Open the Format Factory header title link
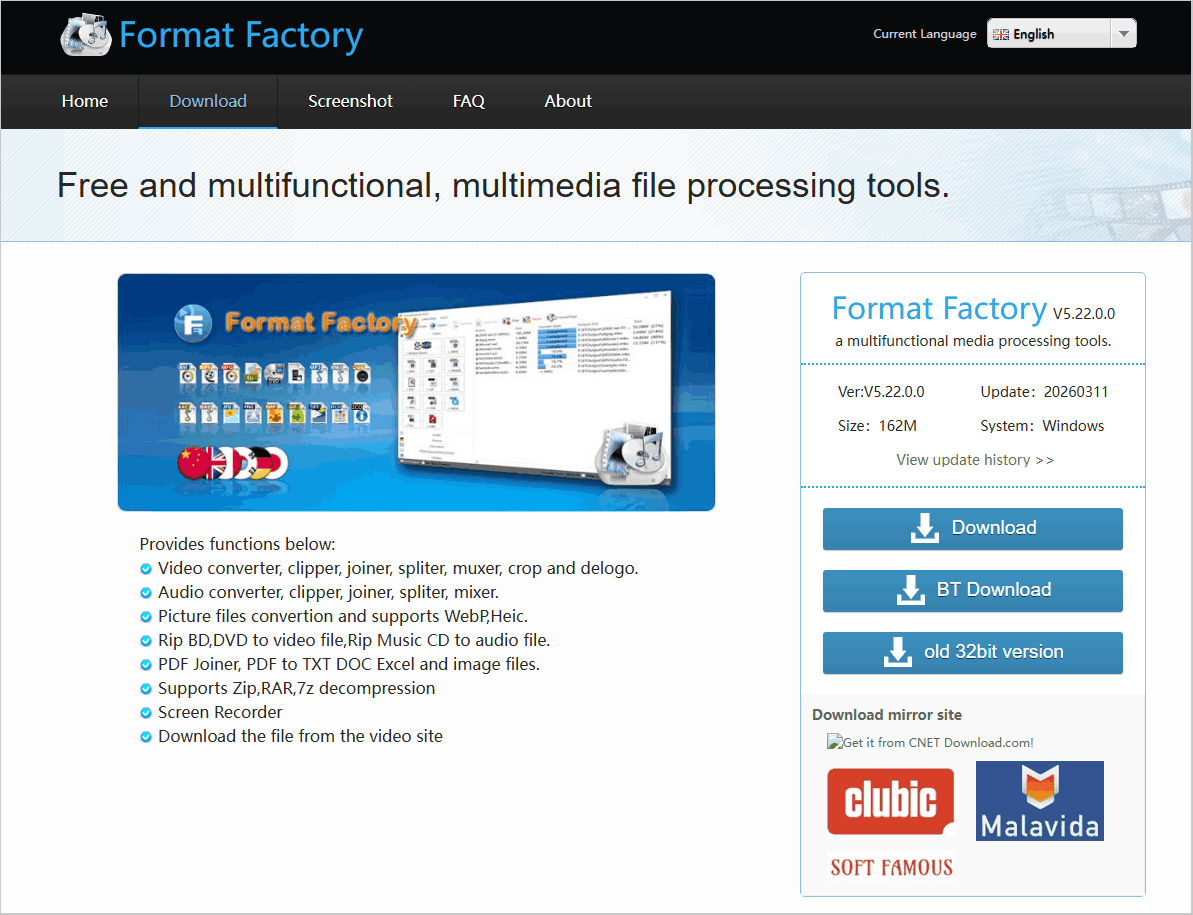Image resolution: width=1193 pixels, height=915 pixels. [x=241, y=35]
